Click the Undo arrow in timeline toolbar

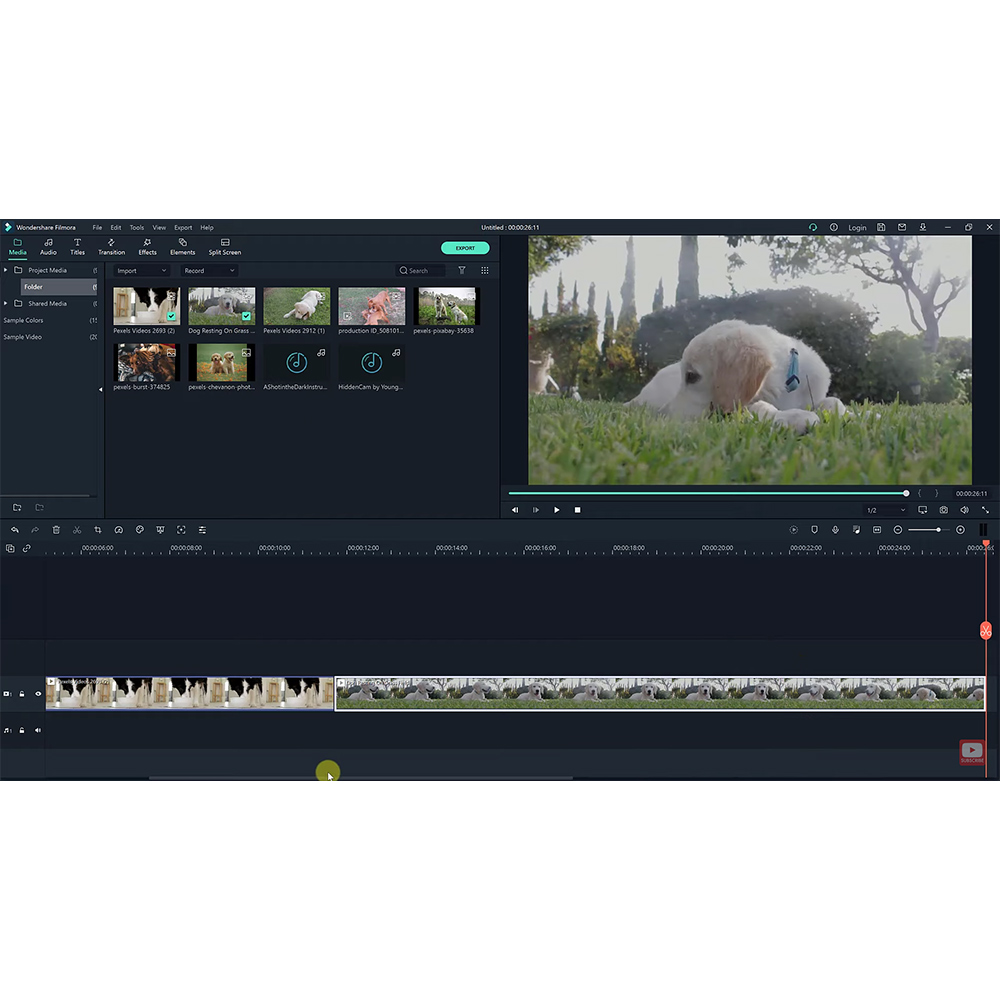point(15,530)
